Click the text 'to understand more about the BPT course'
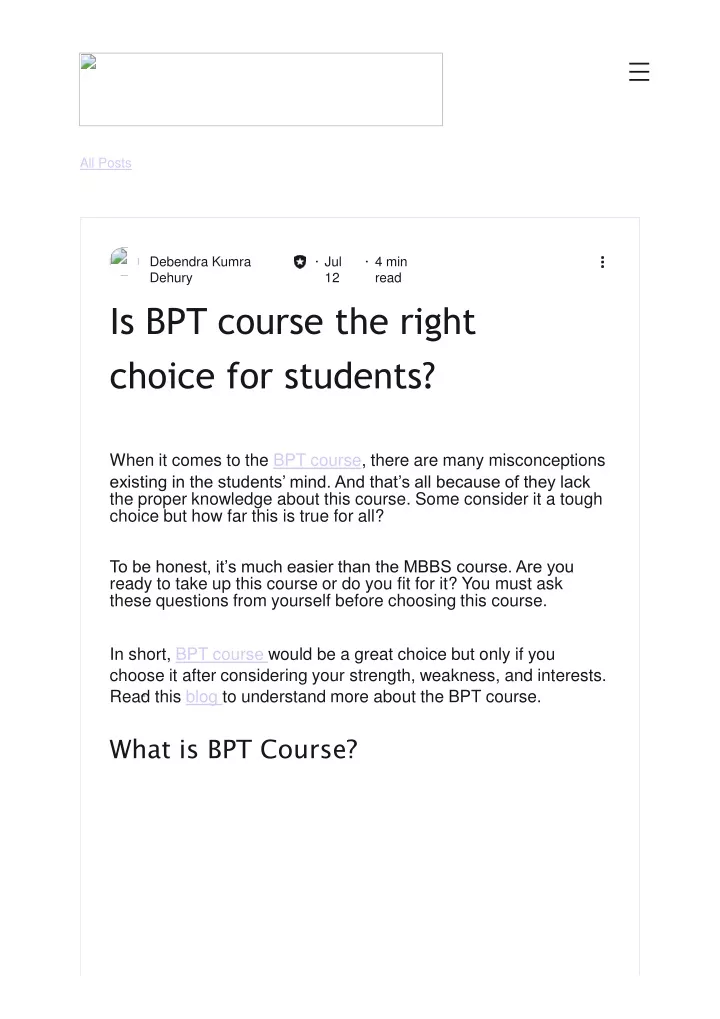 (x=381, y=697)
